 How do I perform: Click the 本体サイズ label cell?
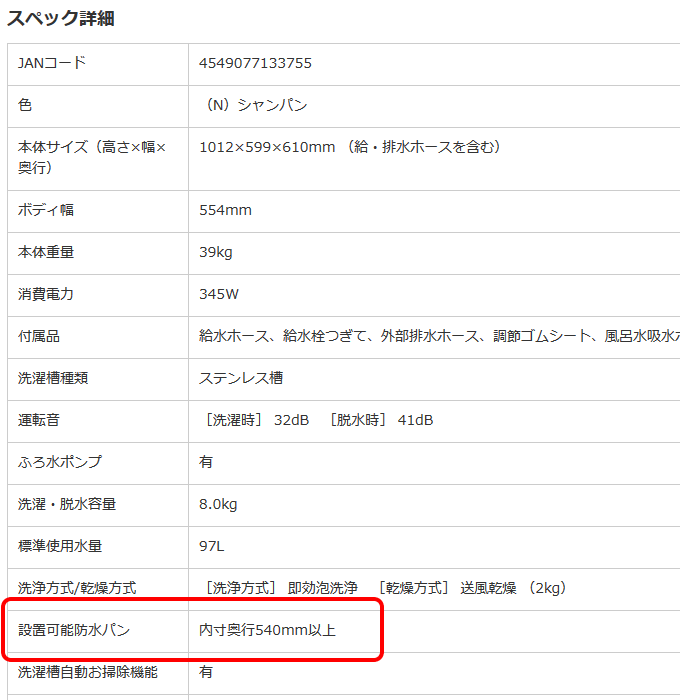pos(98,159)
